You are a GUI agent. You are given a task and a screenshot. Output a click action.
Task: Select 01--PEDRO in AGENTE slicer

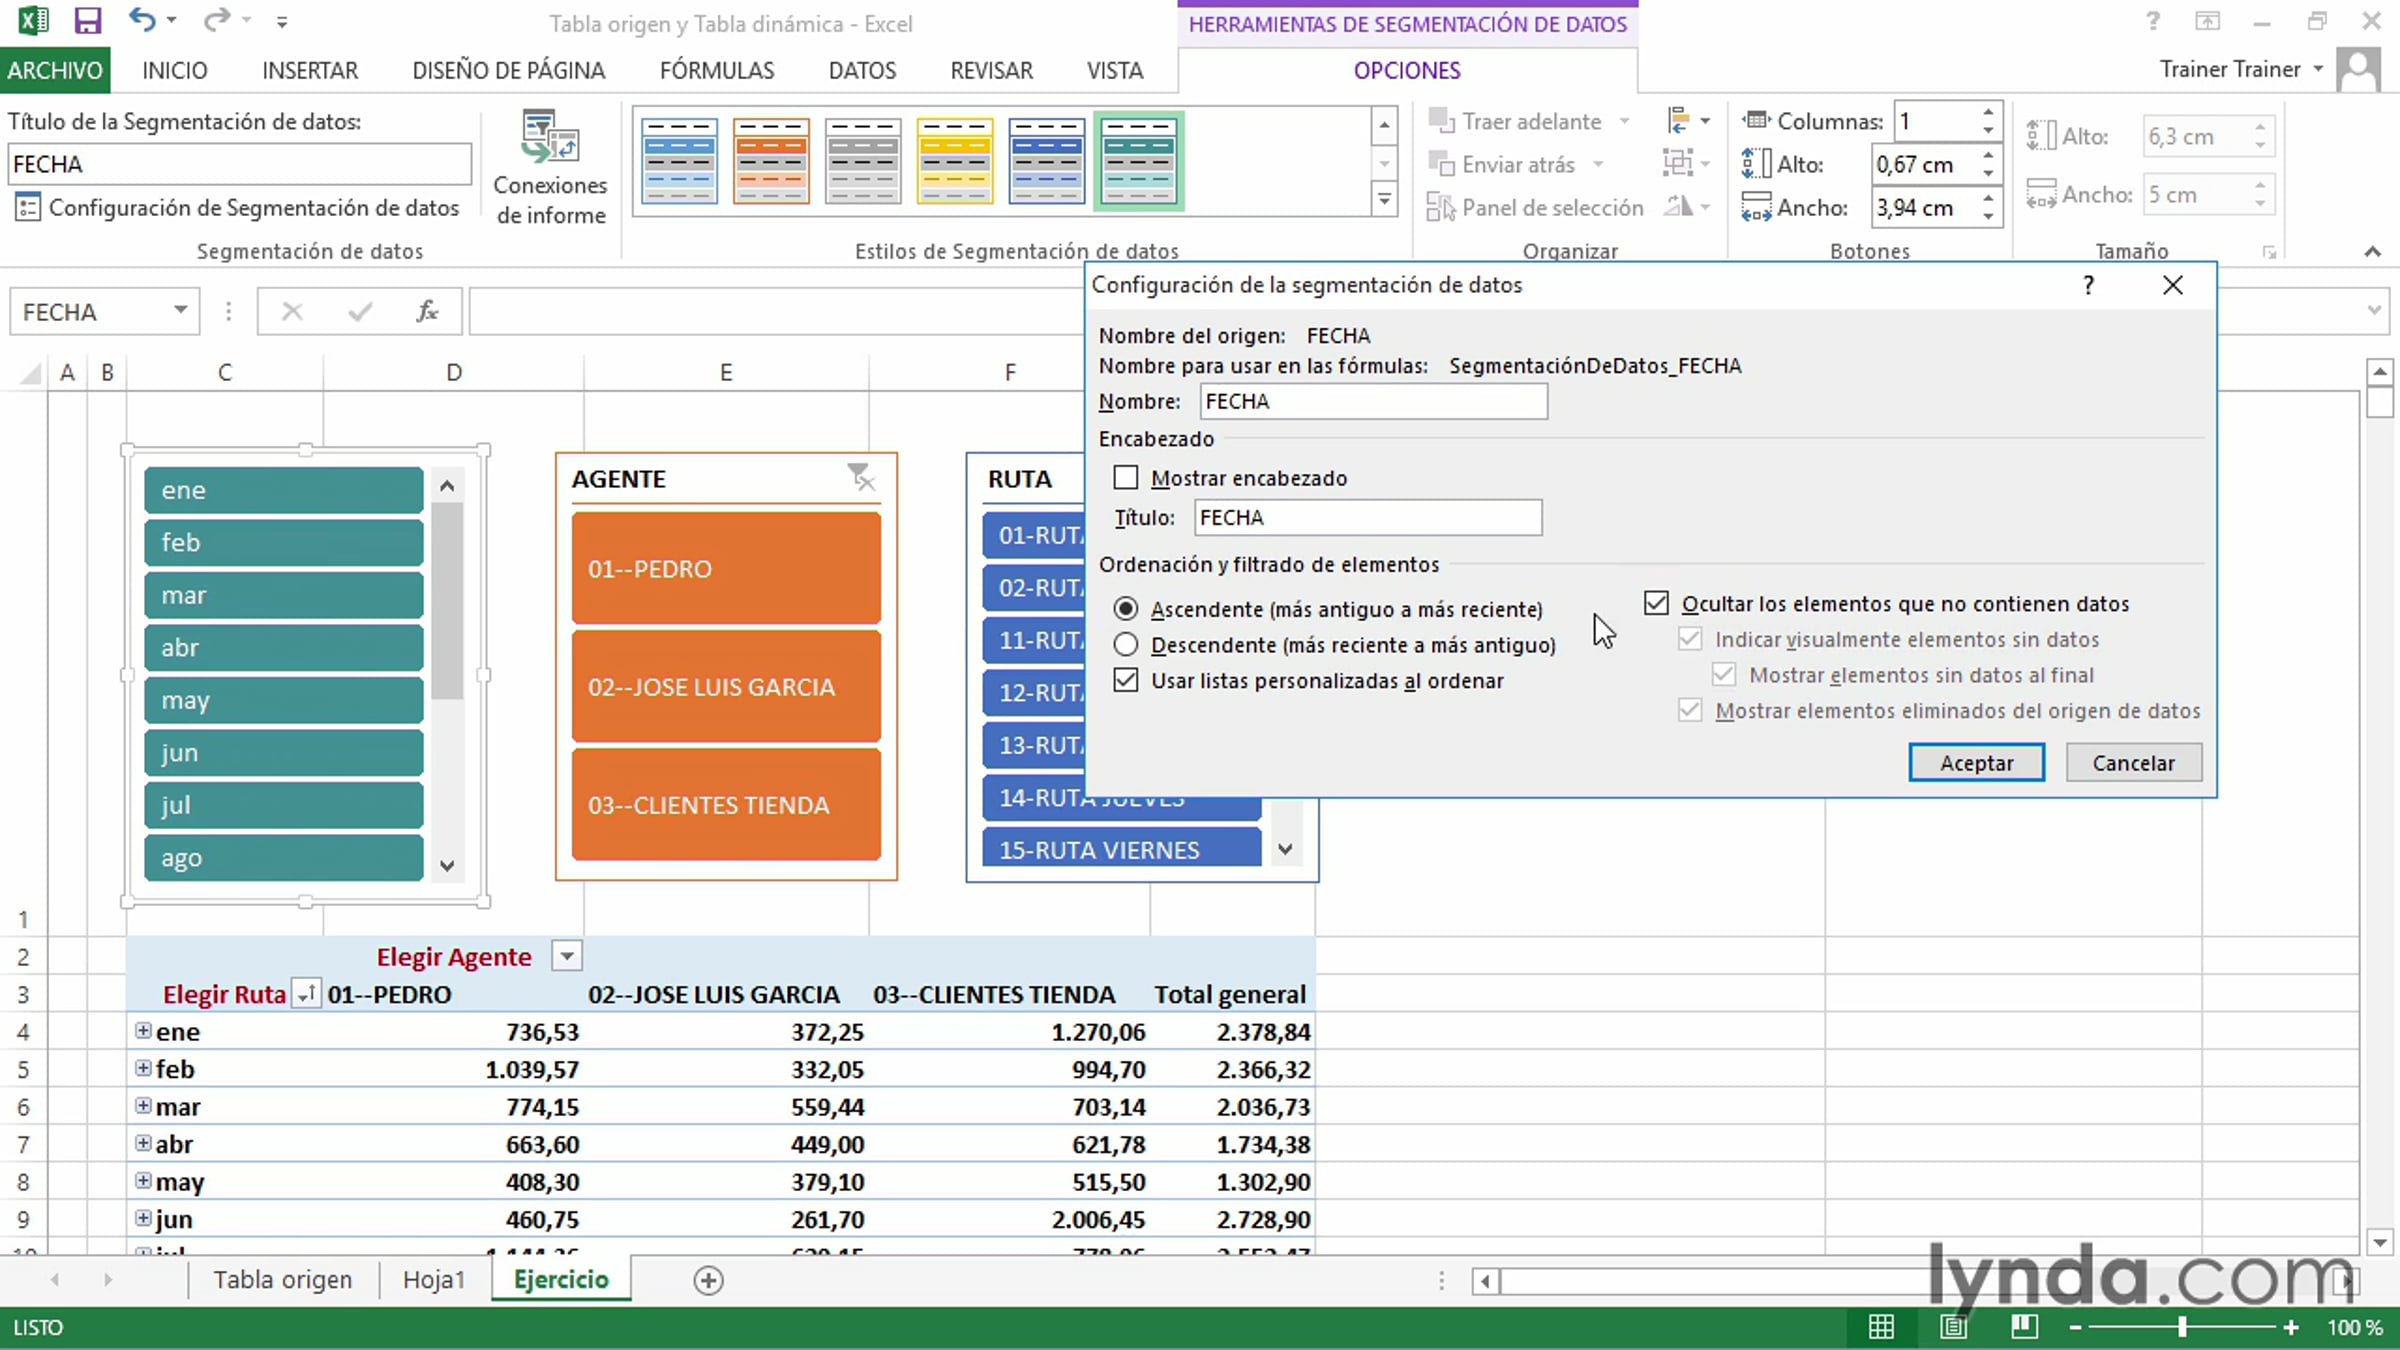pos(726,568)
